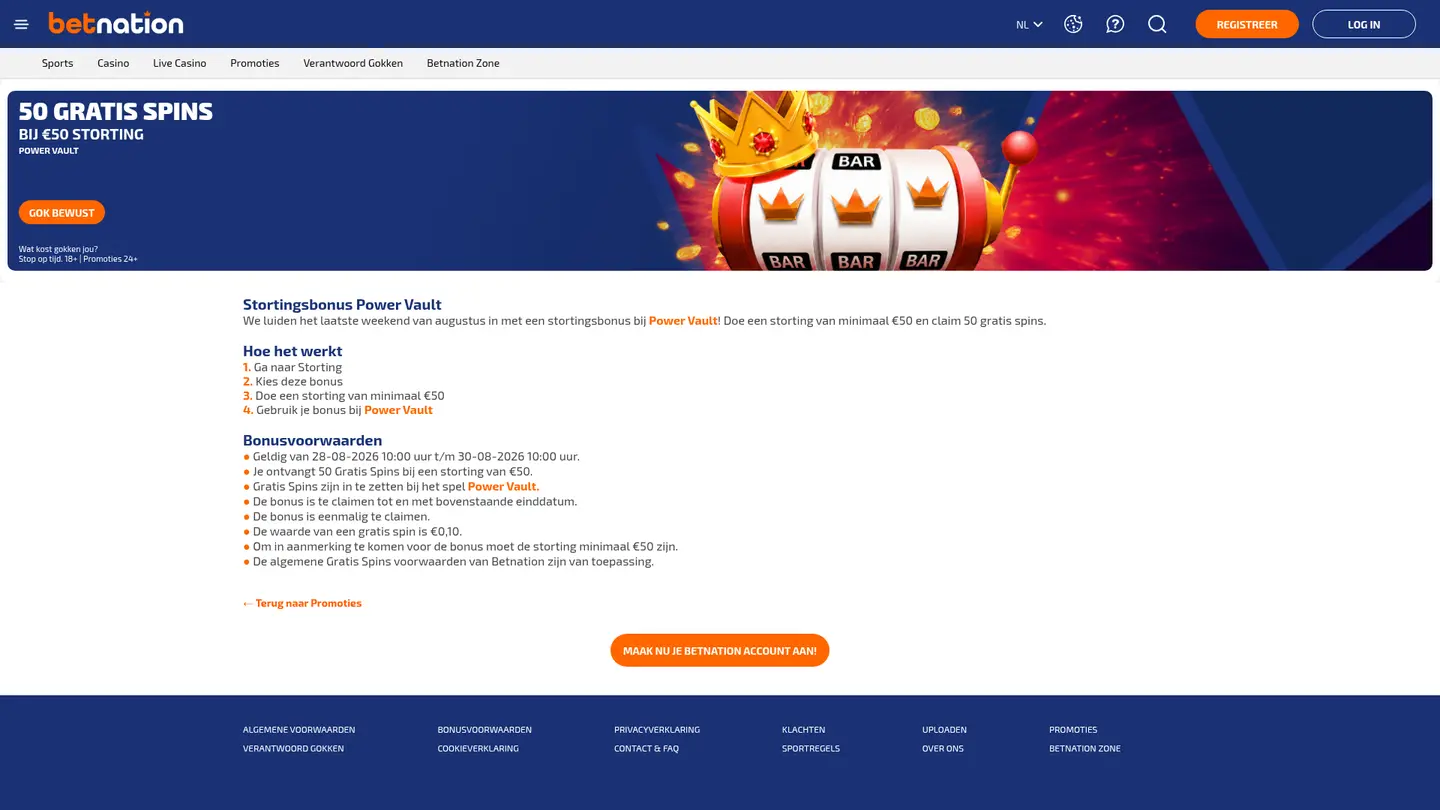The height and width of the screenshot is (810, 1440).
Task: Click the GOK BEWUST button
Action: tap(62, 213)
